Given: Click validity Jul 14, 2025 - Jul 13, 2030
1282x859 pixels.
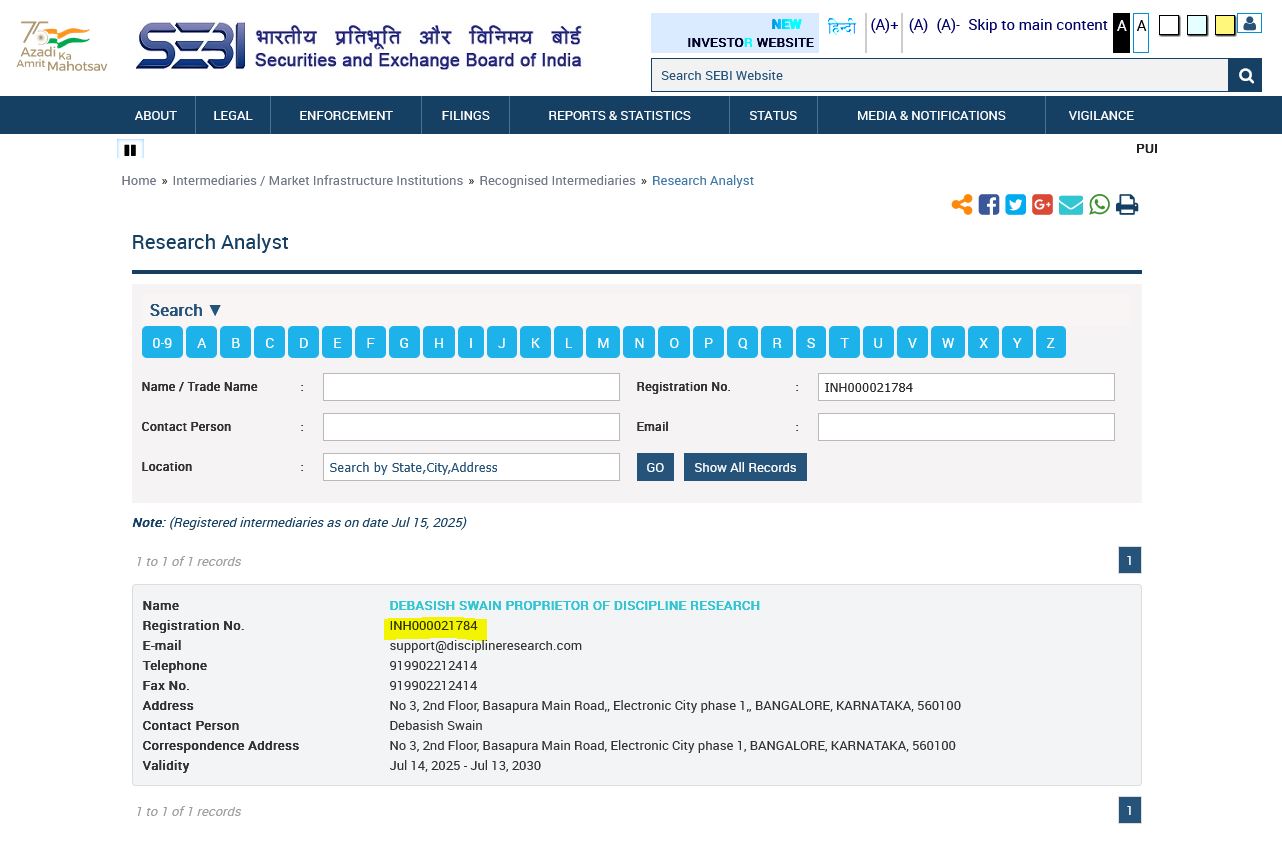Looking at the screenshot, I should 465,766.
